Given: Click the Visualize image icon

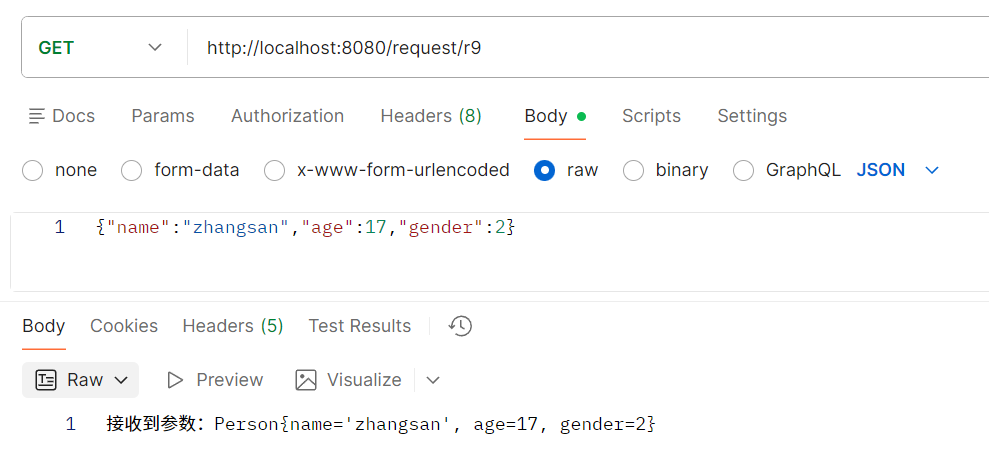Looking at the screenshot, I should coord(306,380).
